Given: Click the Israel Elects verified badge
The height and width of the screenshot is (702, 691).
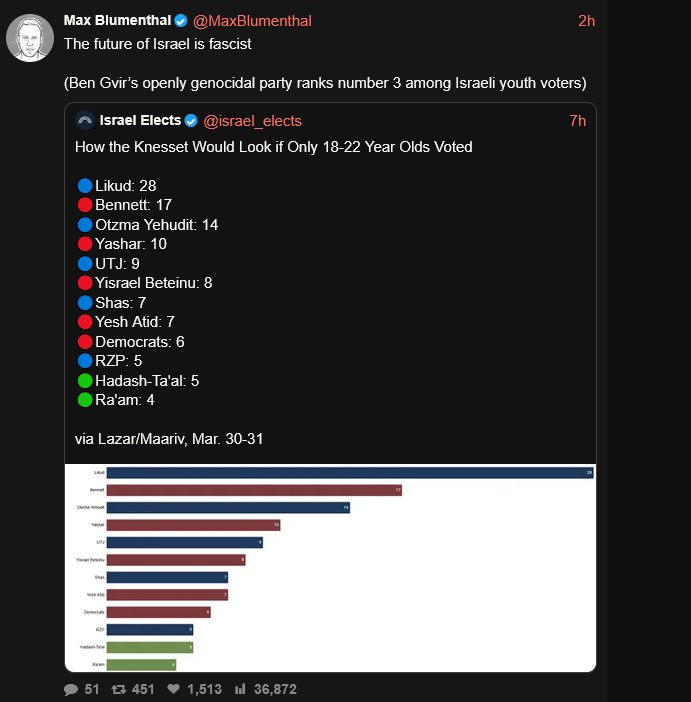Looking at the screenshot, I should [x=191, y=121].
